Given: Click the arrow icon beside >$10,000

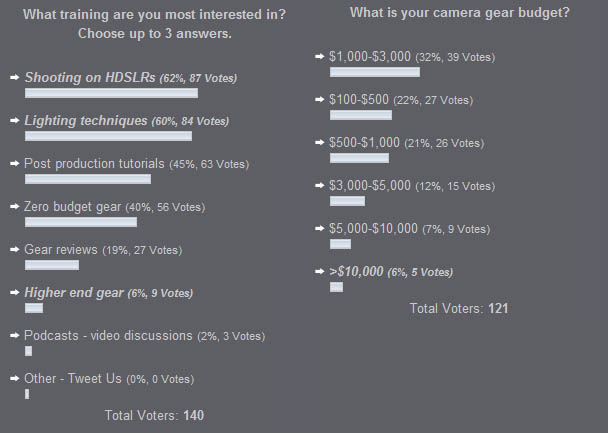Looking at the screenshot, I should tap(320, 272).
